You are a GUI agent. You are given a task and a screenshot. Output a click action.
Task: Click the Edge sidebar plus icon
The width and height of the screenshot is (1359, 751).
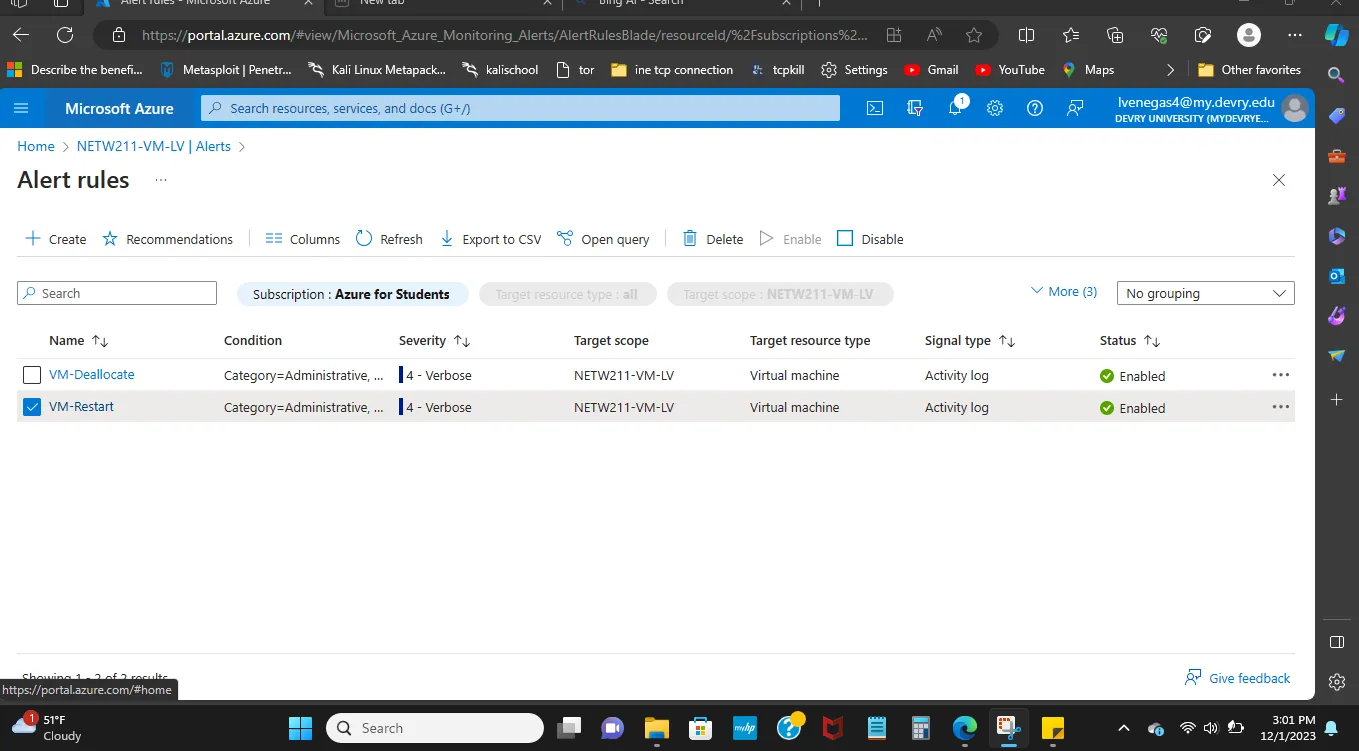pos(1337,399)
